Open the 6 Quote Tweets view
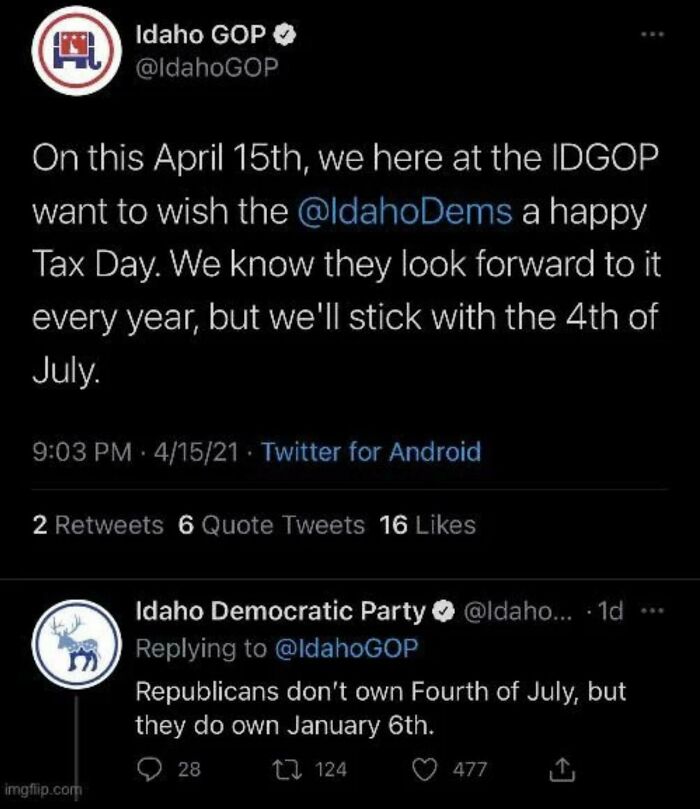The width and height of the screenshot is (700, 809). point(266,525)
